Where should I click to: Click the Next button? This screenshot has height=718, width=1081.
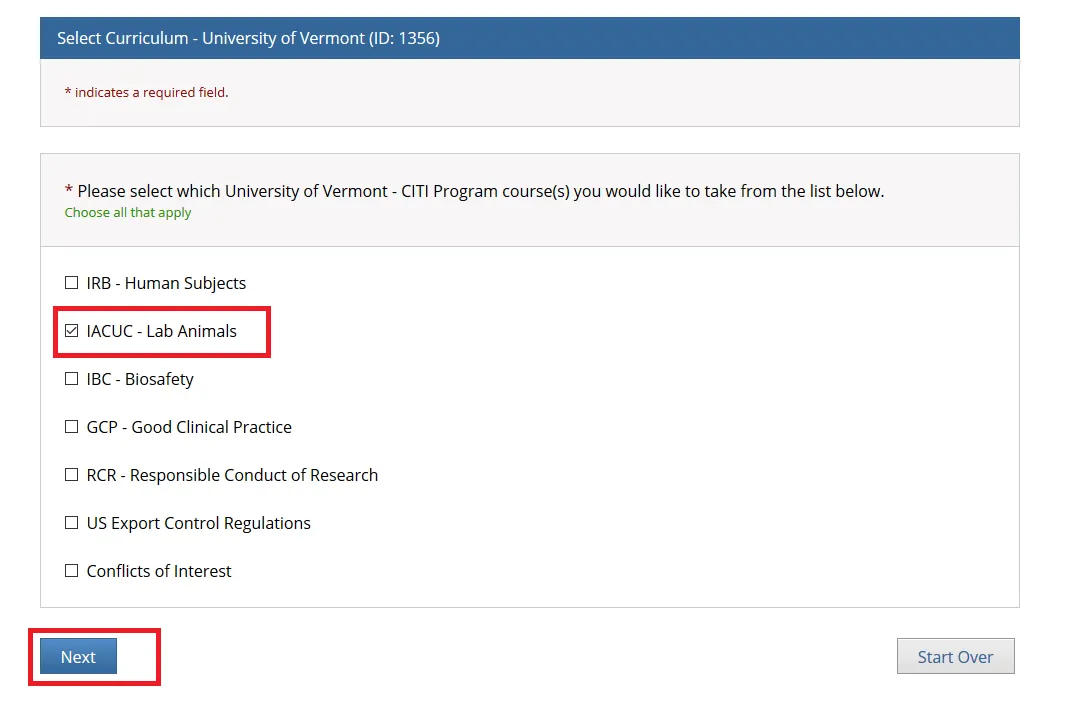(x=78, y=657)
